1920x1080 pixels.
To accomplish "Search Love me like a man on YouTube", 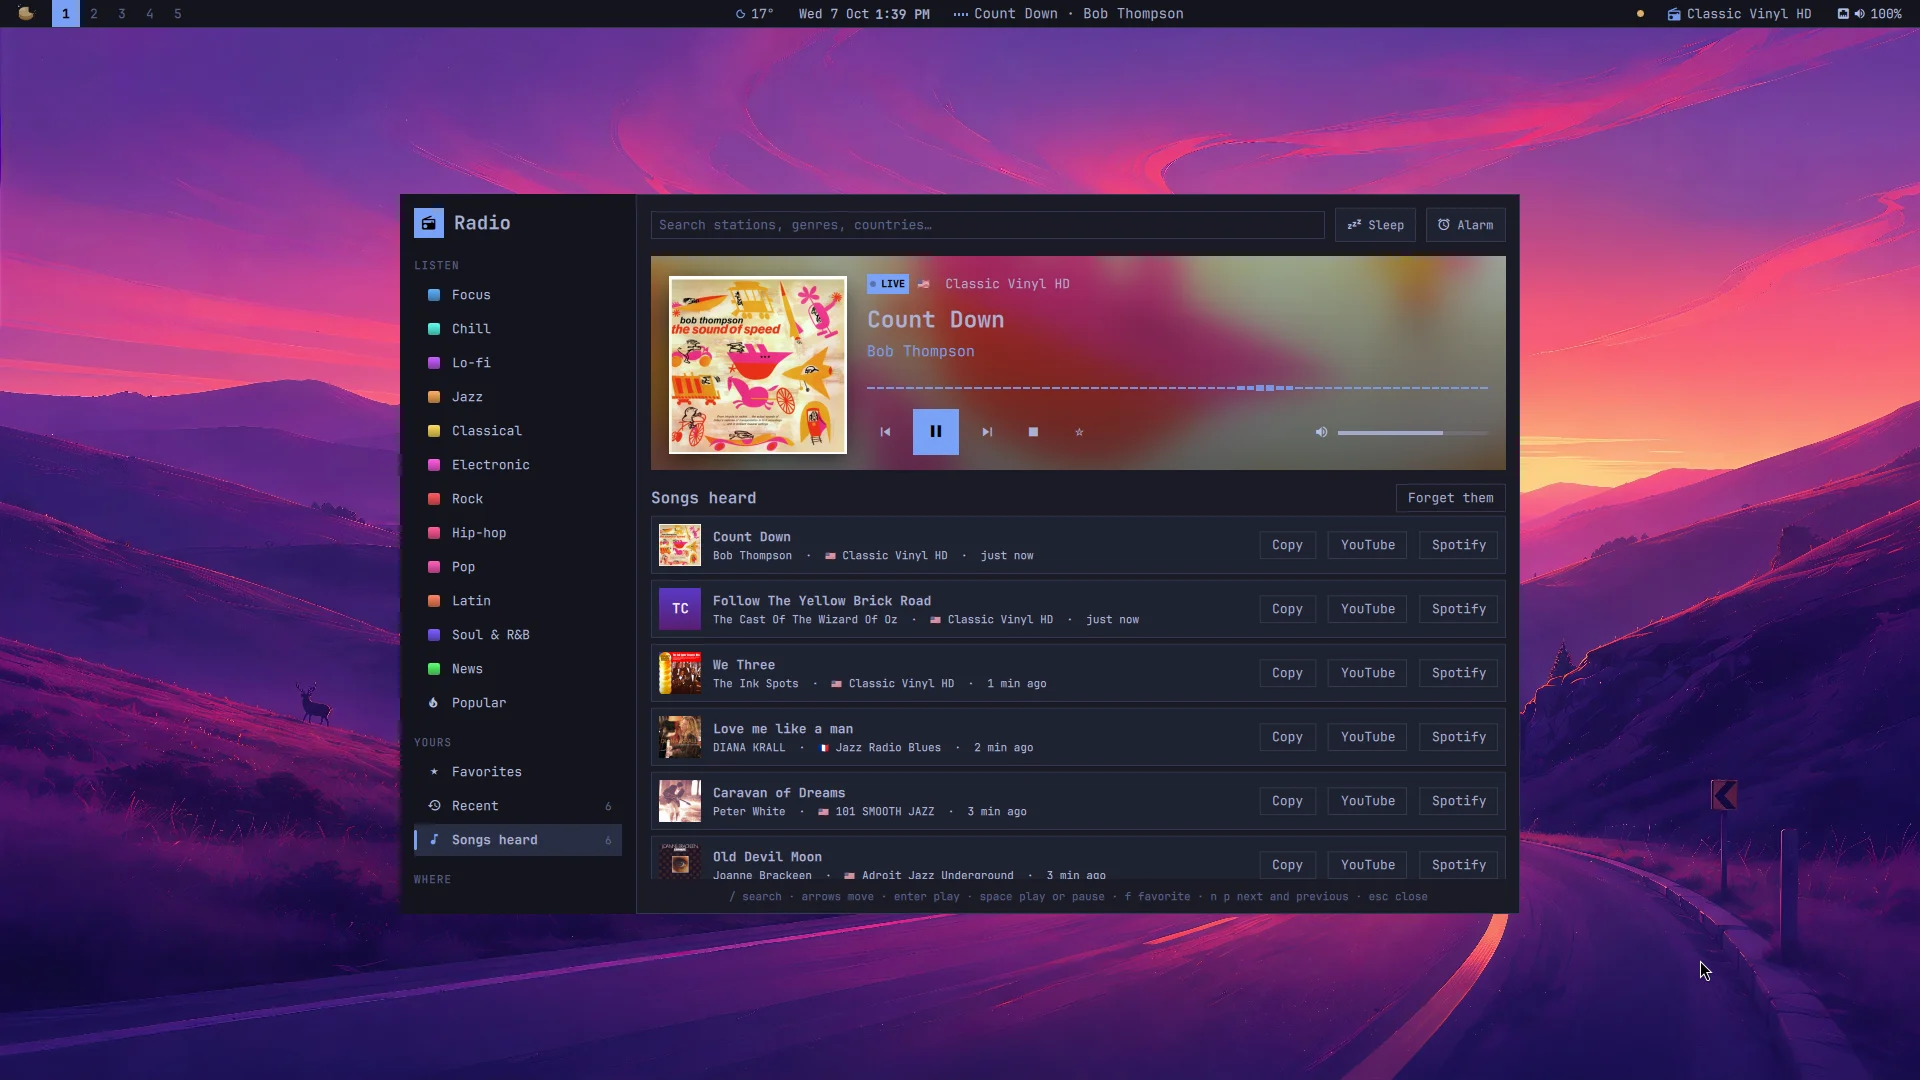I will pyautogui.click(x=1367, y=737).
